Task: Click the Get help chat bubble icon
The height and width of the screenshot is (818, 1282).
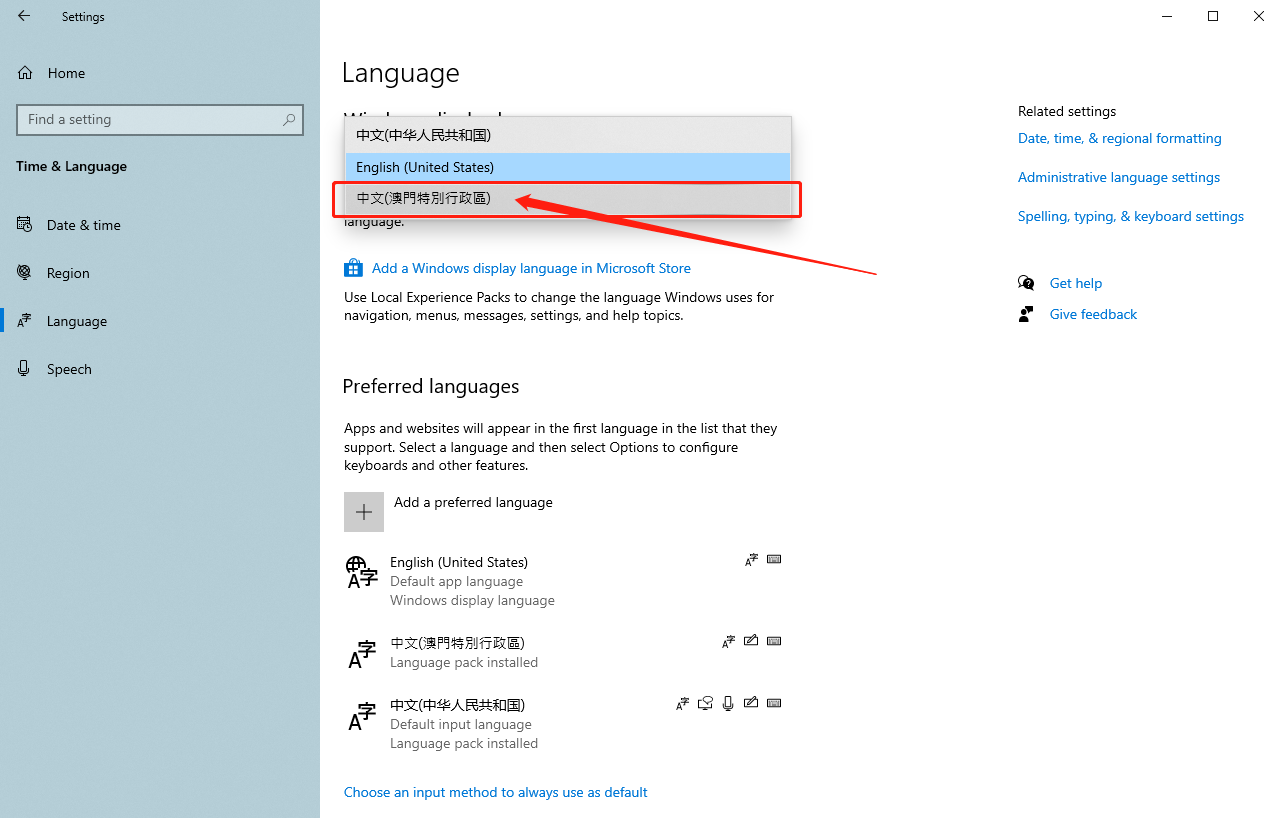Action: point(1026,283)
